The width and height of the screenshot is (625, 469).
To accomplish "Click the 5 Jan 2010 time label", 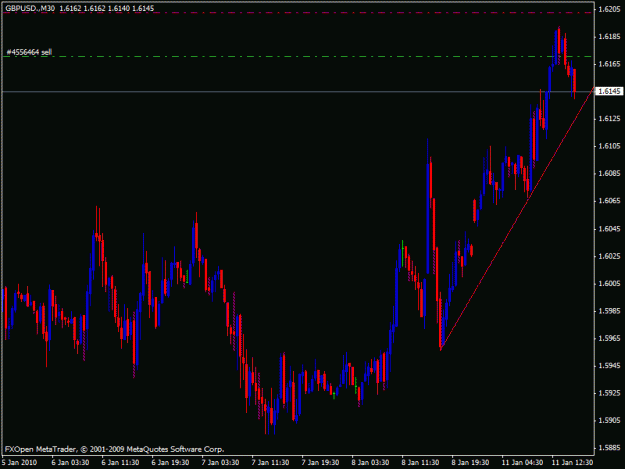I will (20, 463).
